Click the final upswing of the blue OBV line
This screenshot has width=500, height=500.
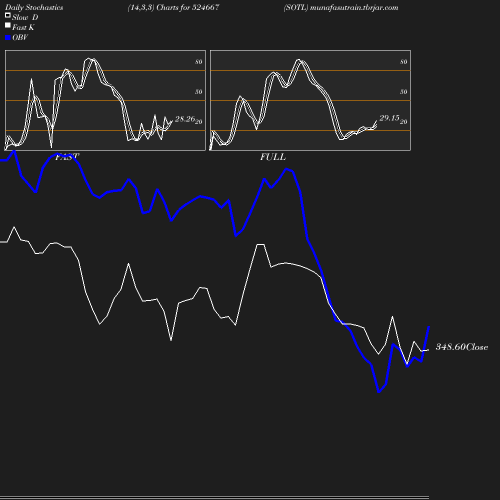point(426,344)
